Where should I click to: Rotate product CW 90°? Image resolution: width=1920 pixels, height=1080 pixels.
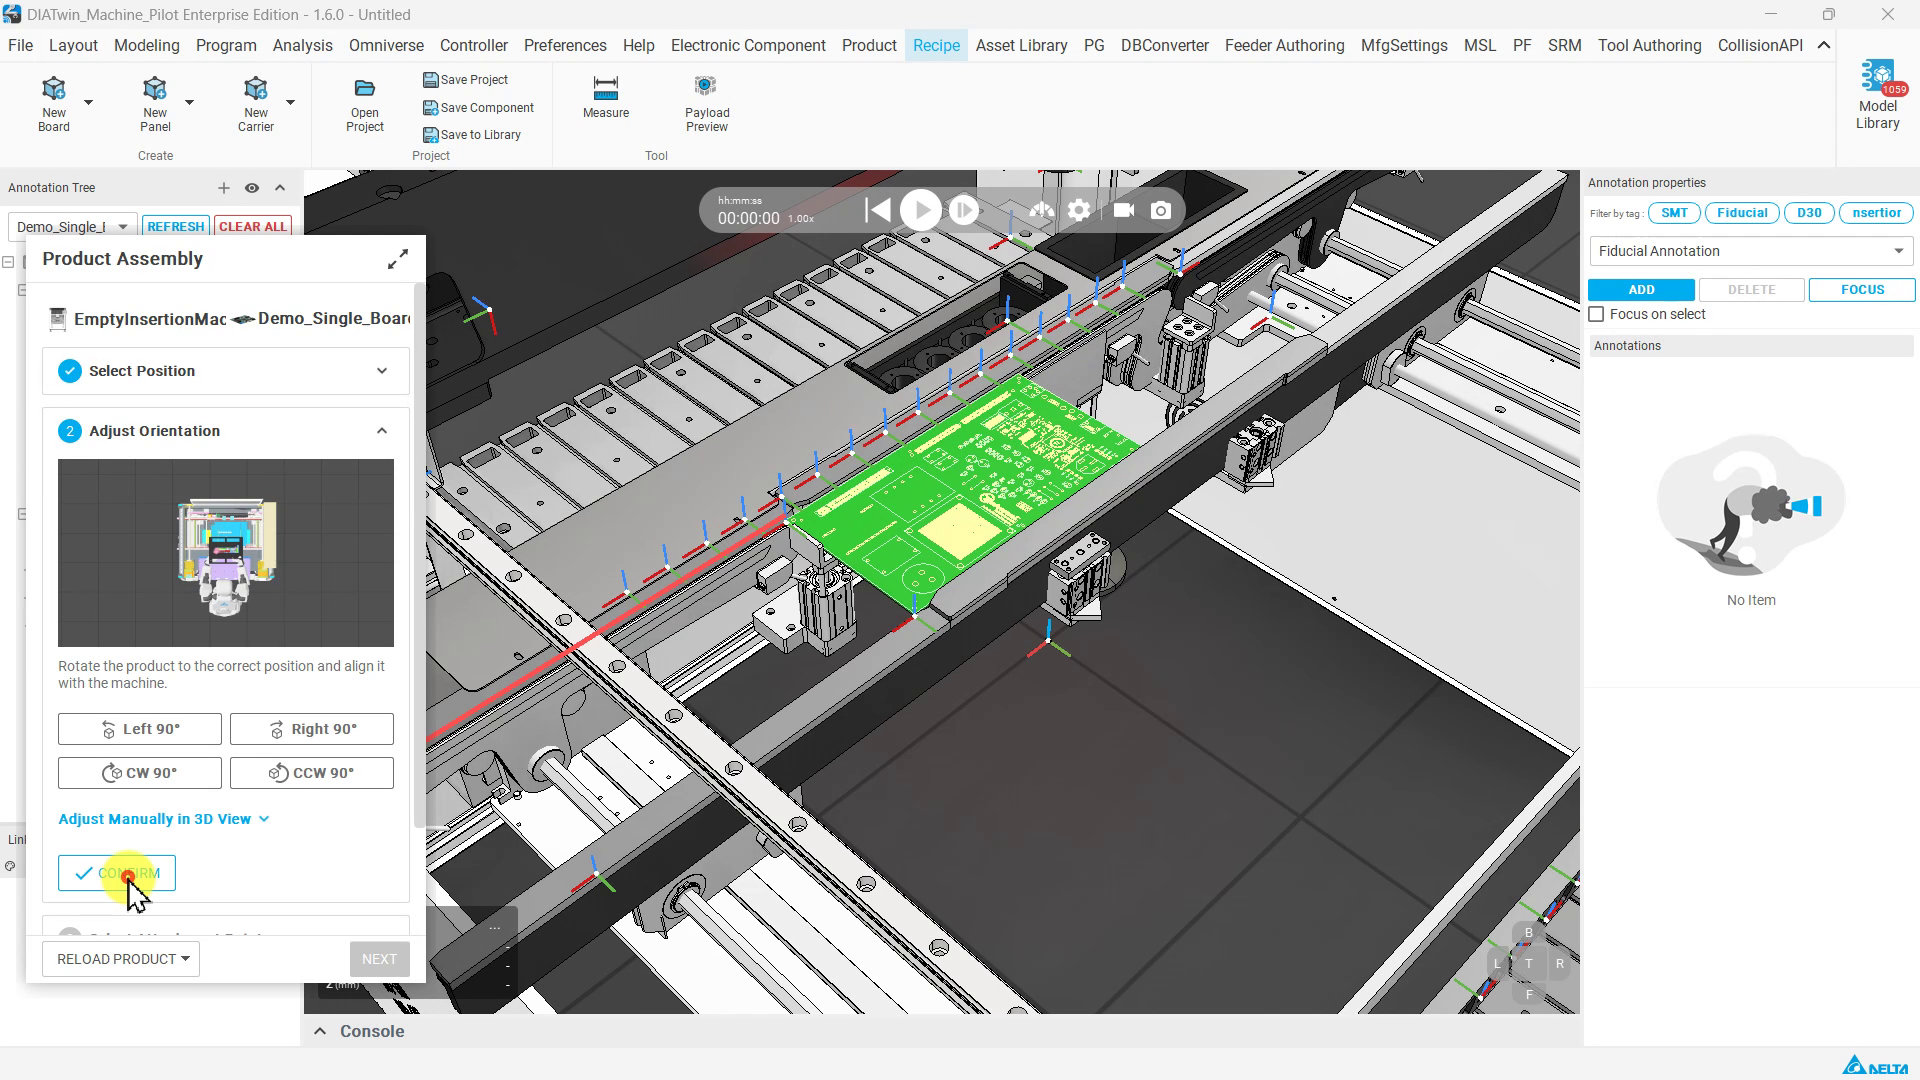140,773
